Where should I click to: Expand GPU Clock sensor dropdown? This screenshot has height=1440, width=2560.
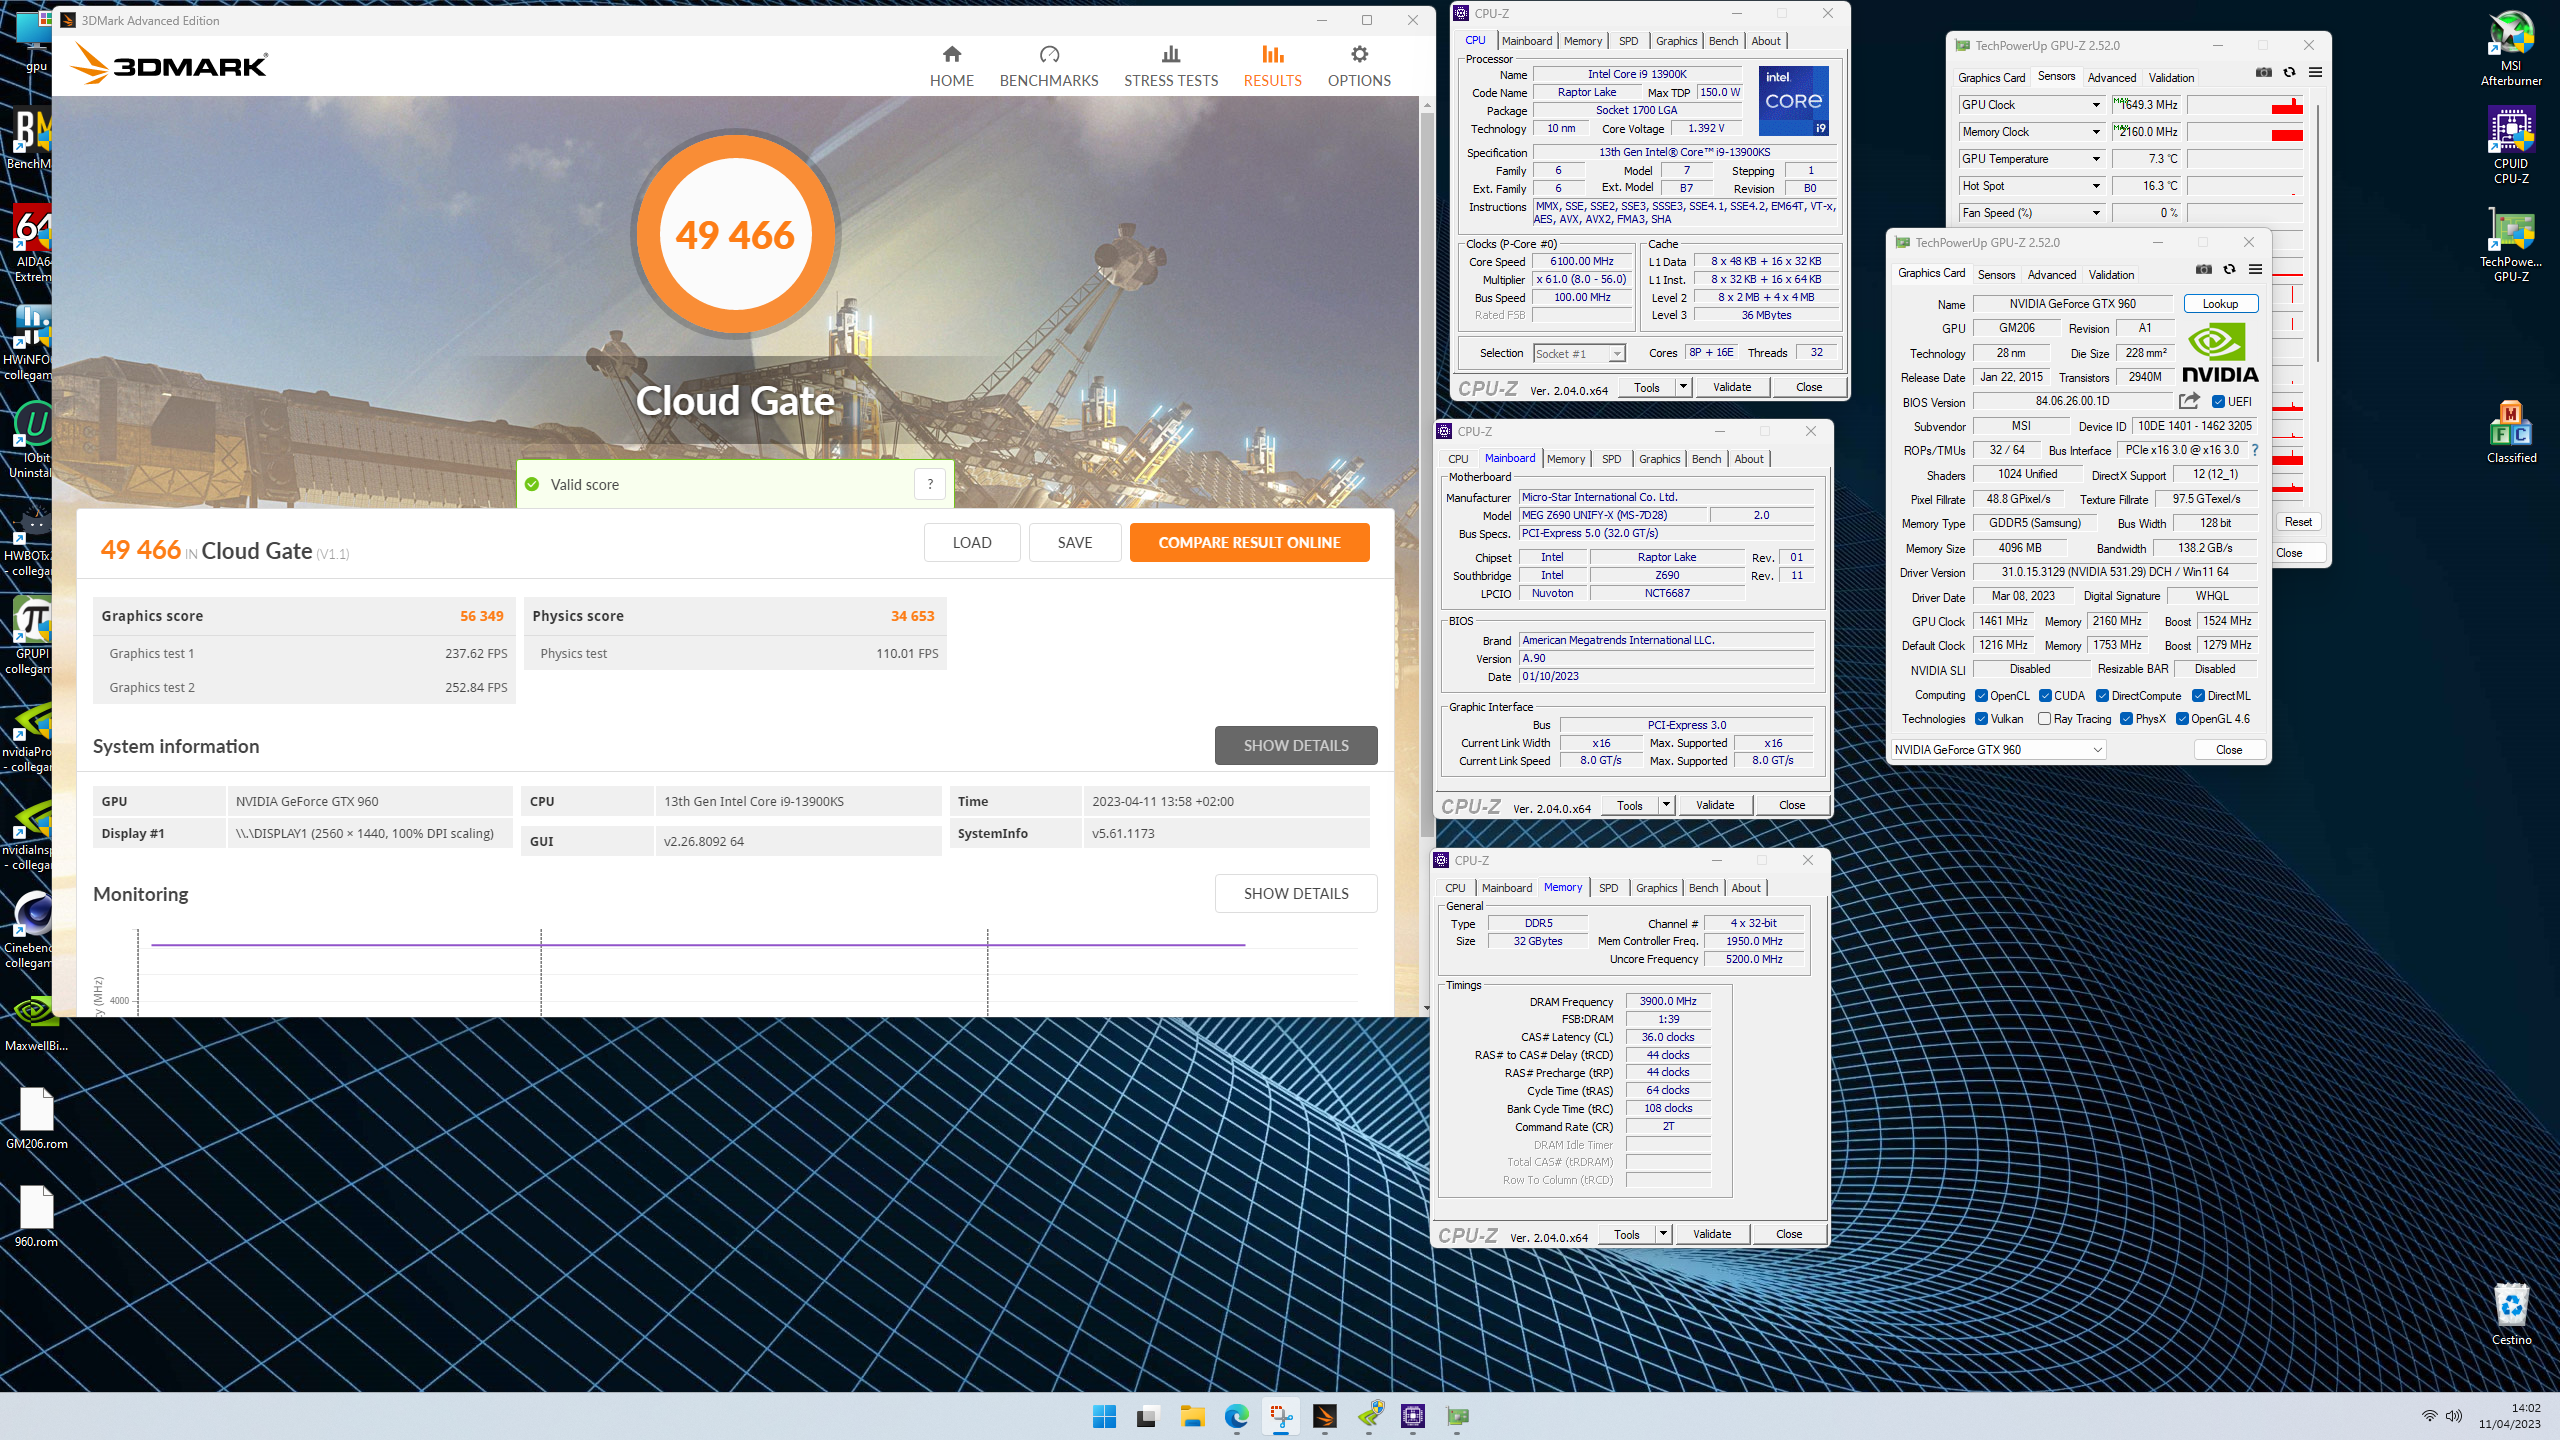(x=2096, y=105)
